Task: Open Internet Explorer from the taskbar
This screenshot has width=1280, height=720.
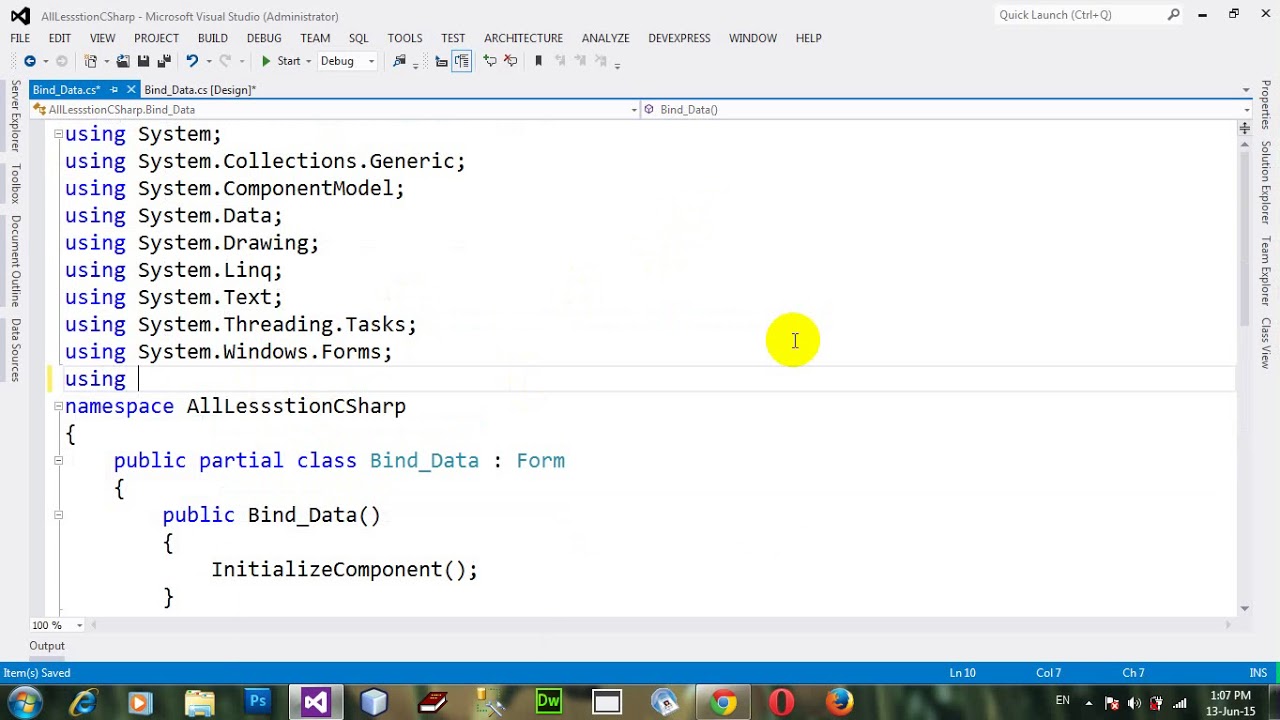Action: 83,702
